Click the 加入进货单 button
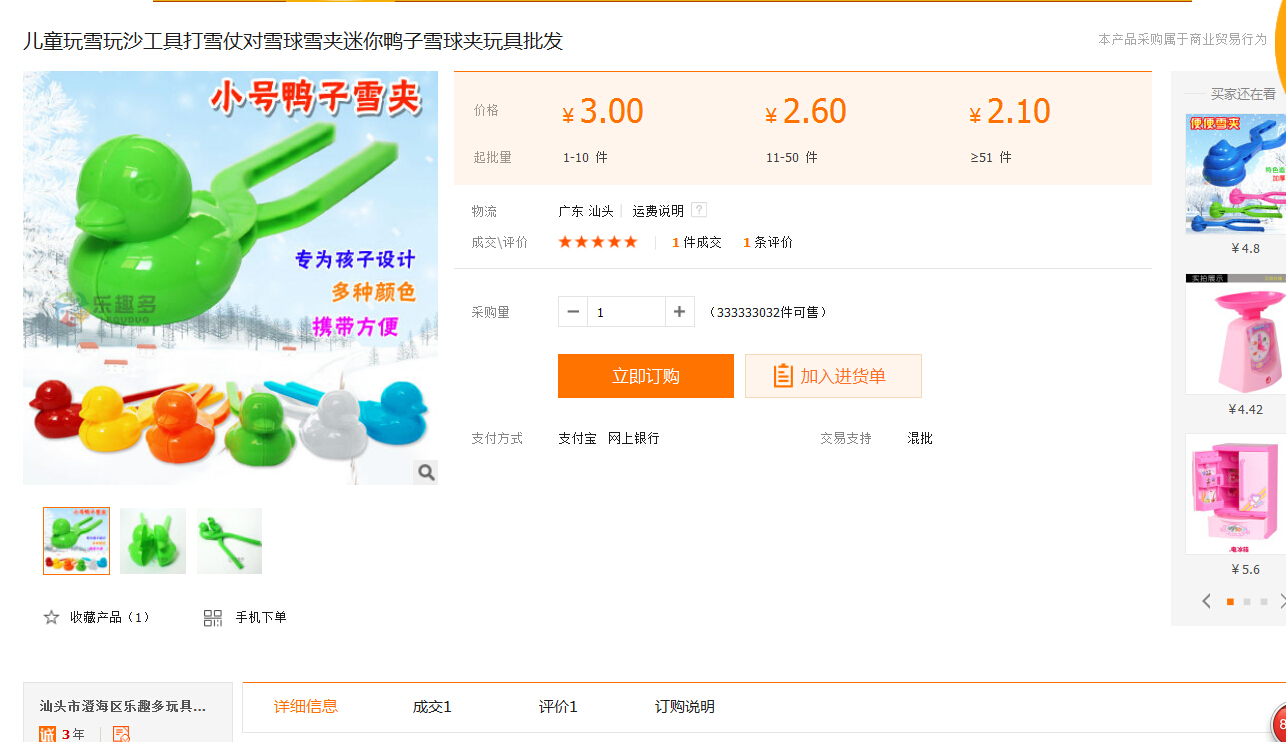The width and height of the screenshot is (1286, 742). (833, 376)
